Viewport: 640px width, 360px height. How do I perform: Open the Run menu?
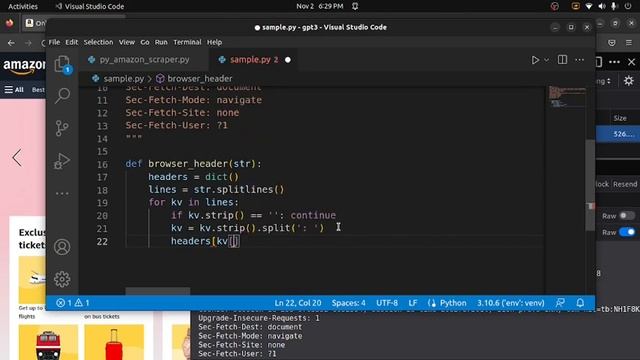161,42
